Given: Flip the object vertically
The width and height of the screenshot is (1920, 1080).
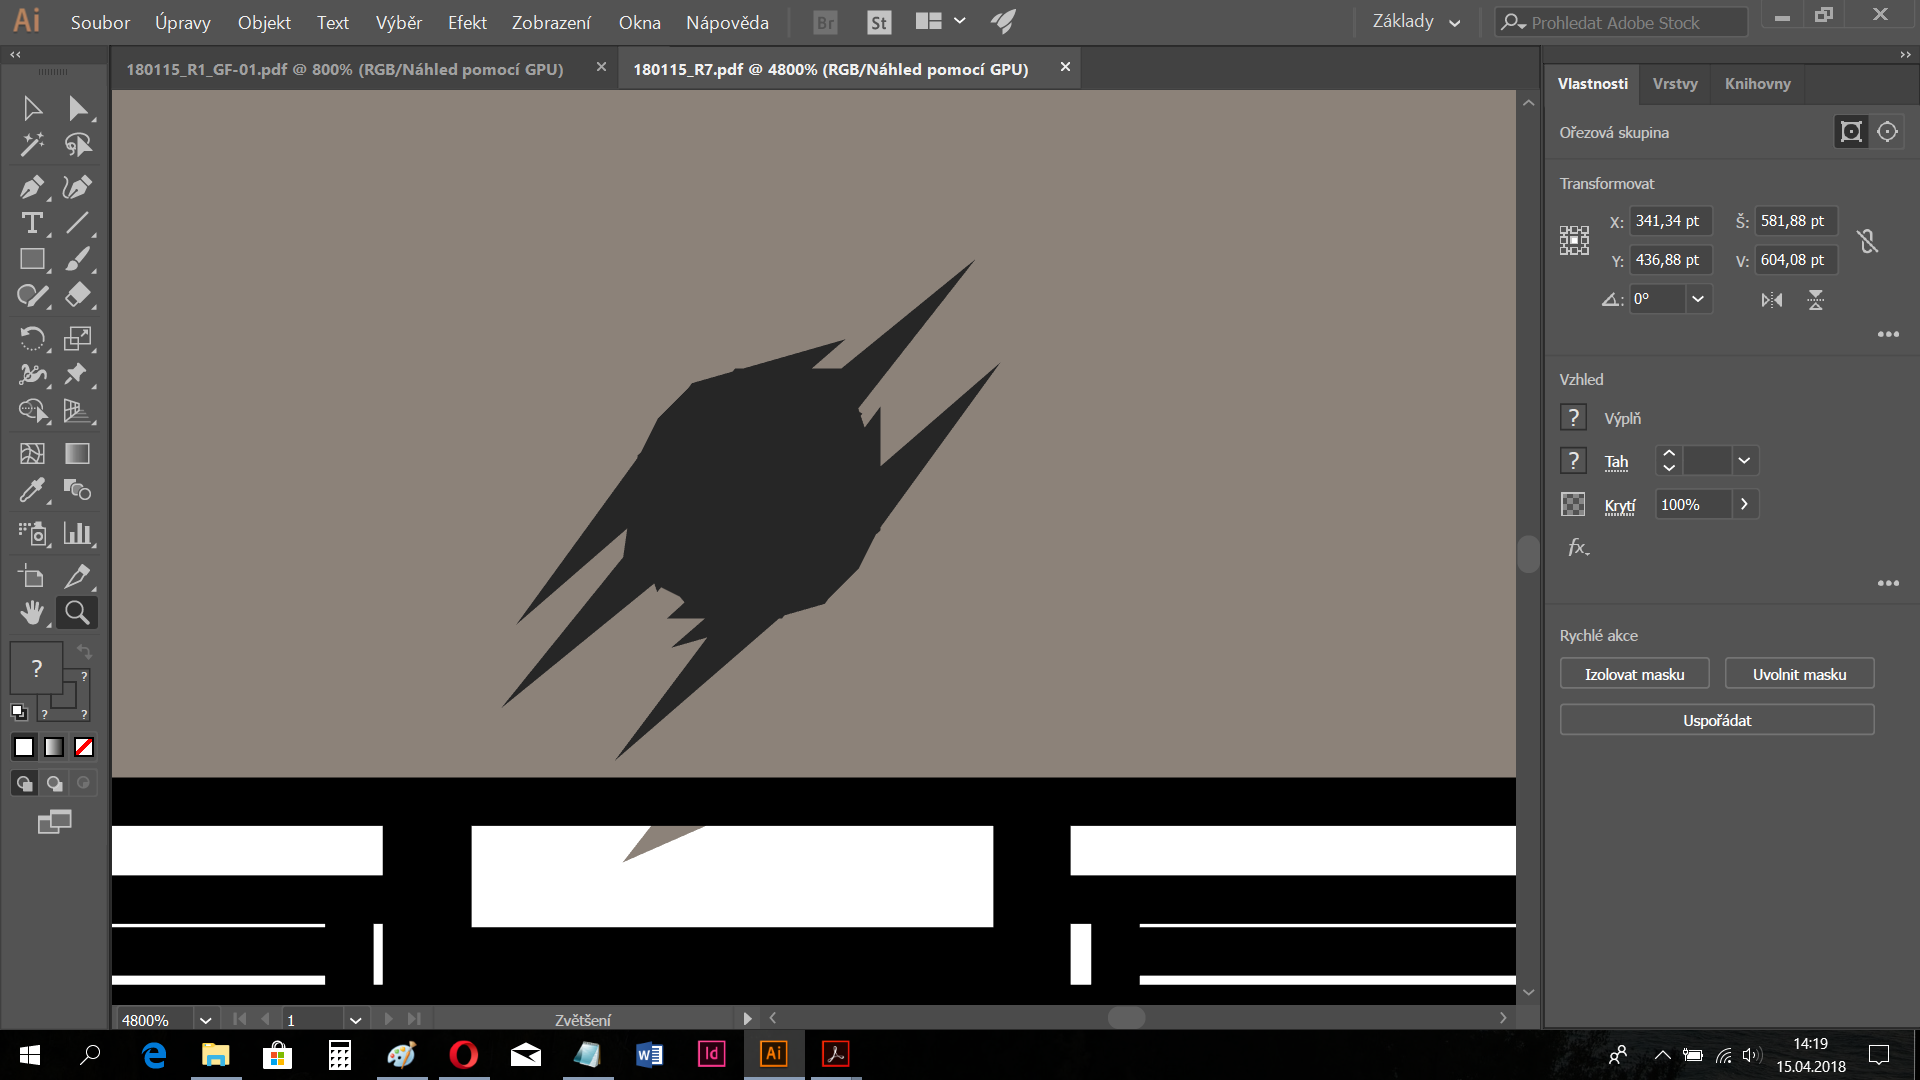Looking at the screenshot, I should point(1816,300).
